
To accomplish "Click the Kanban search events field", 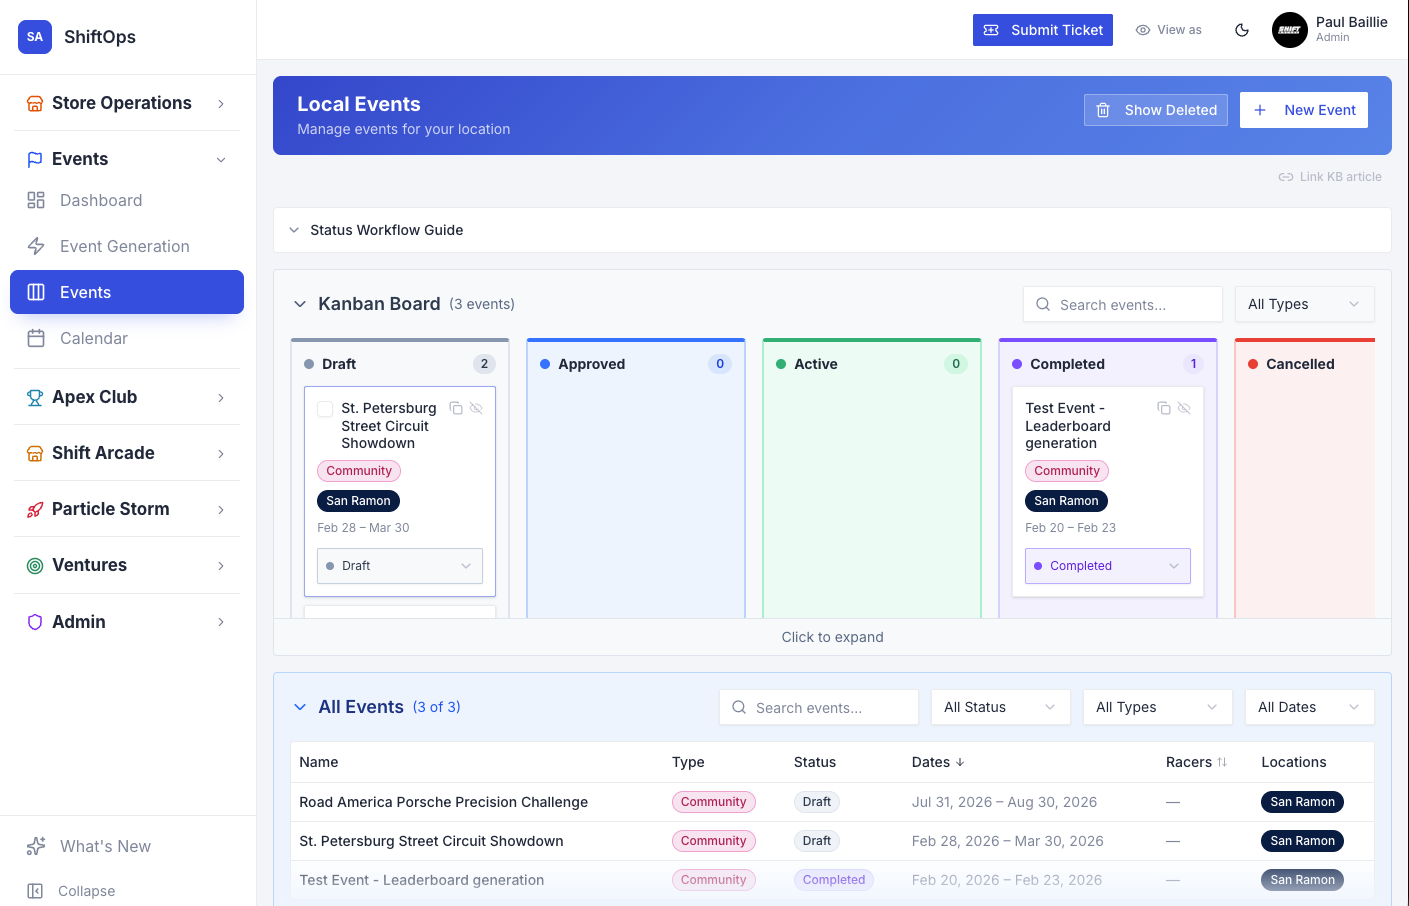I will click(1123, 305).
